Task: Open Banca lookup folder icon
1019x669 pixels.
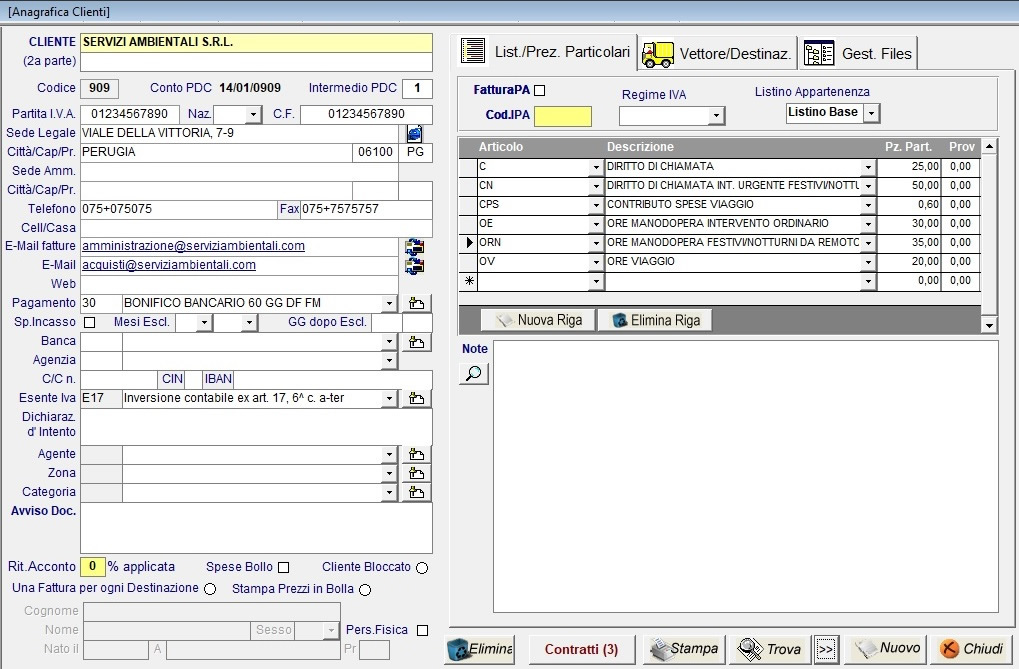Action: (x=417, y=342)
